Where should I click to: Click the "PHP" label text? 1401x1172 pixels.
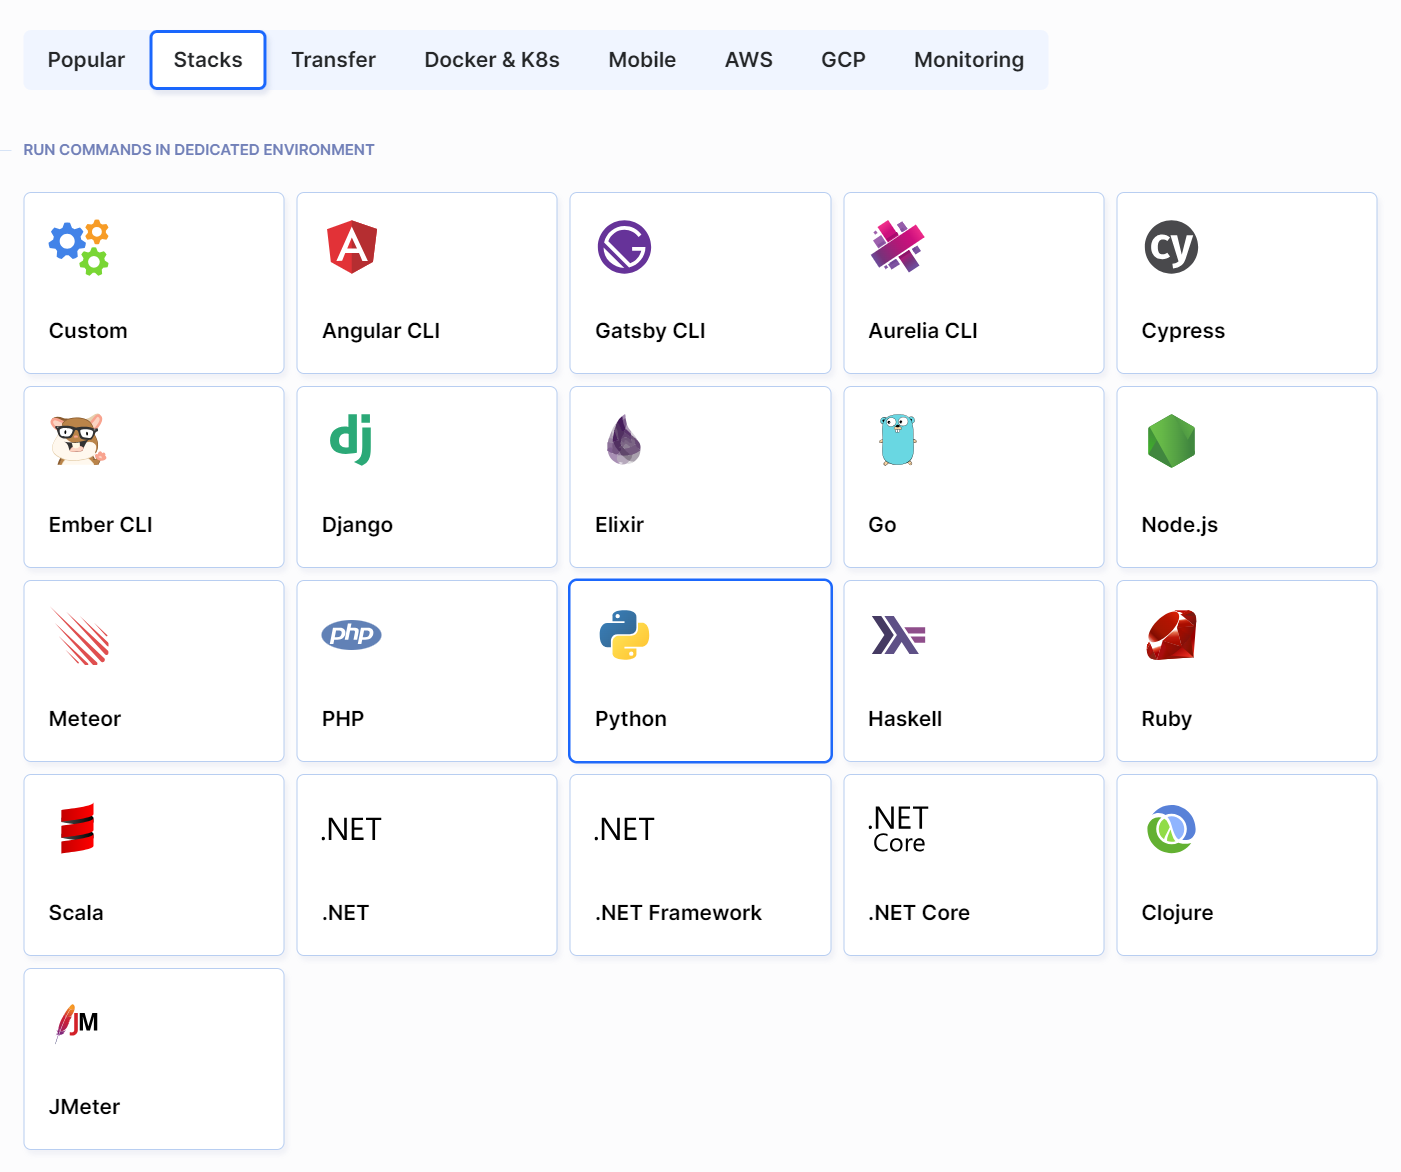343,719
